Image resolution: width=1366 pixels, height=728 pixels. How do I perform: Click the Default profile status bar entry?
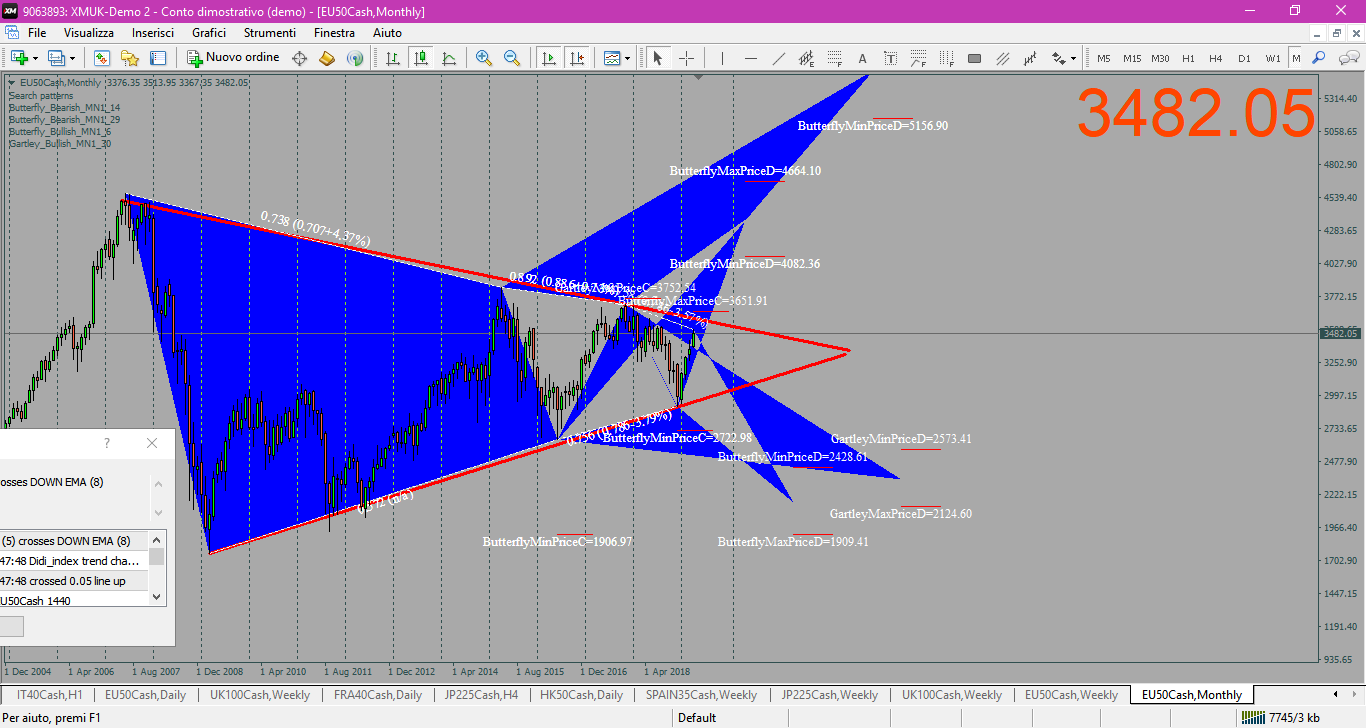[697, 717]
